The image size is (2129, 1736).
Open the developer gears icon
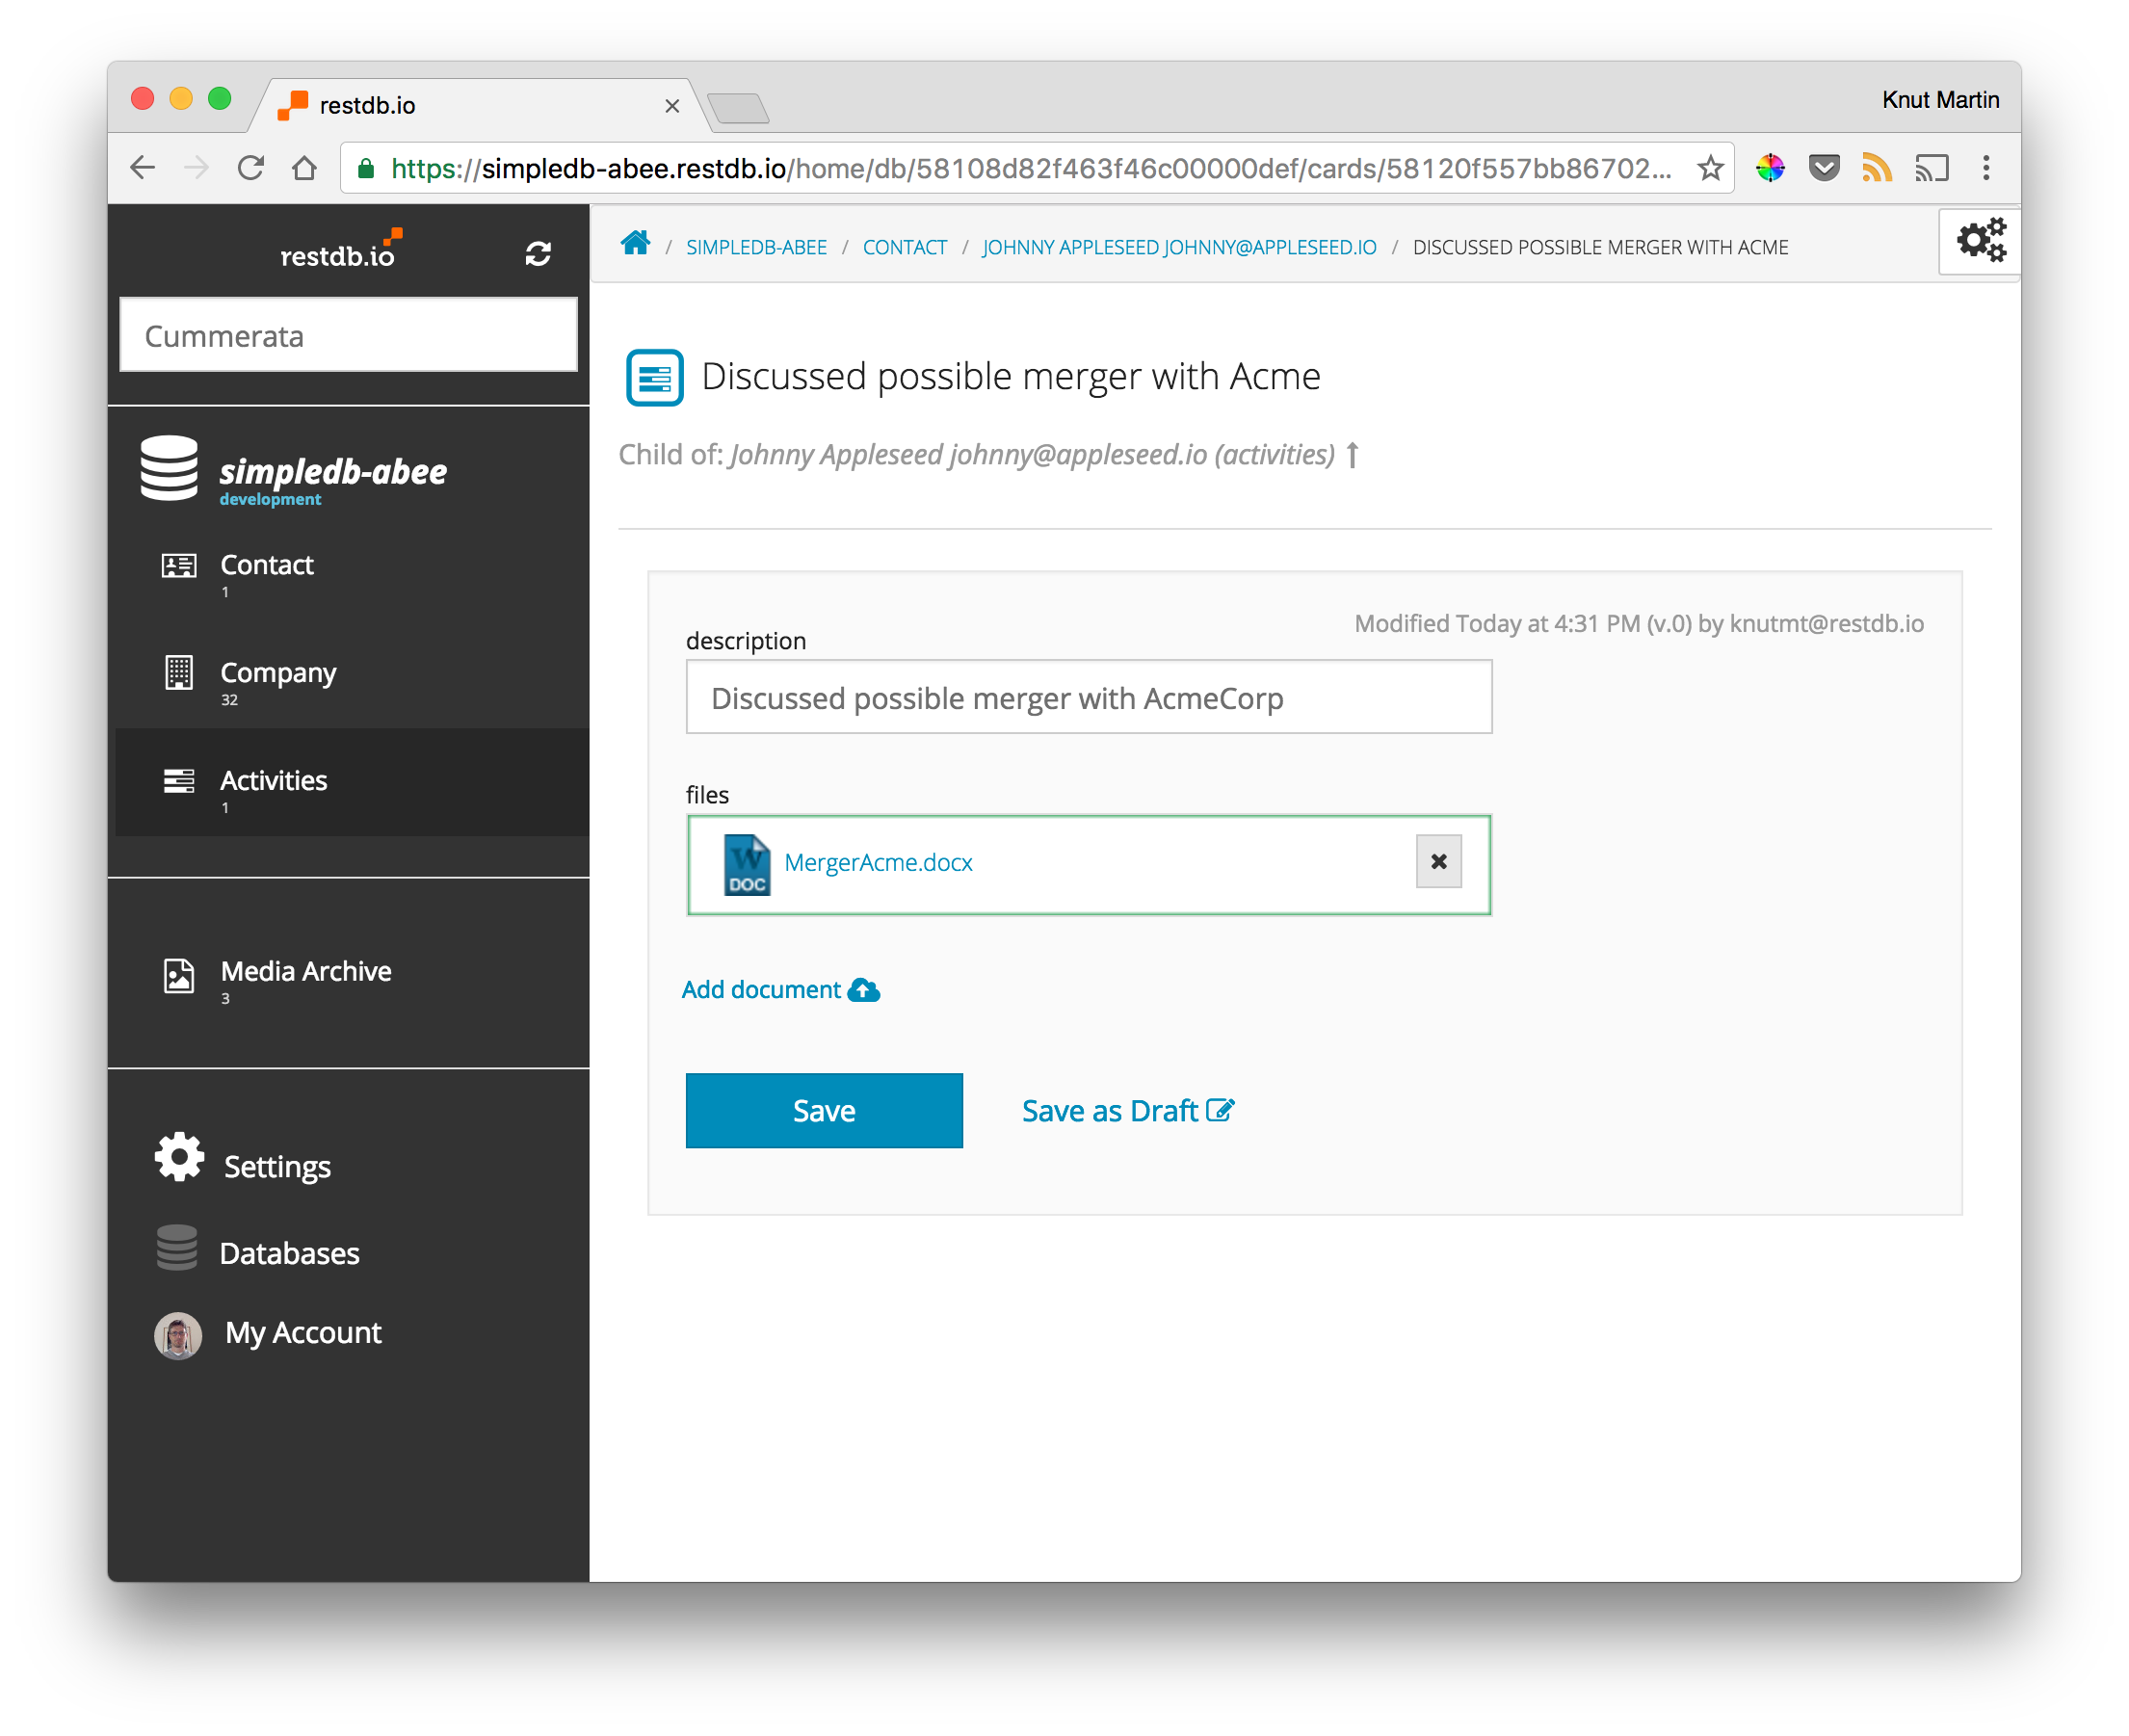click(1980, 240)
